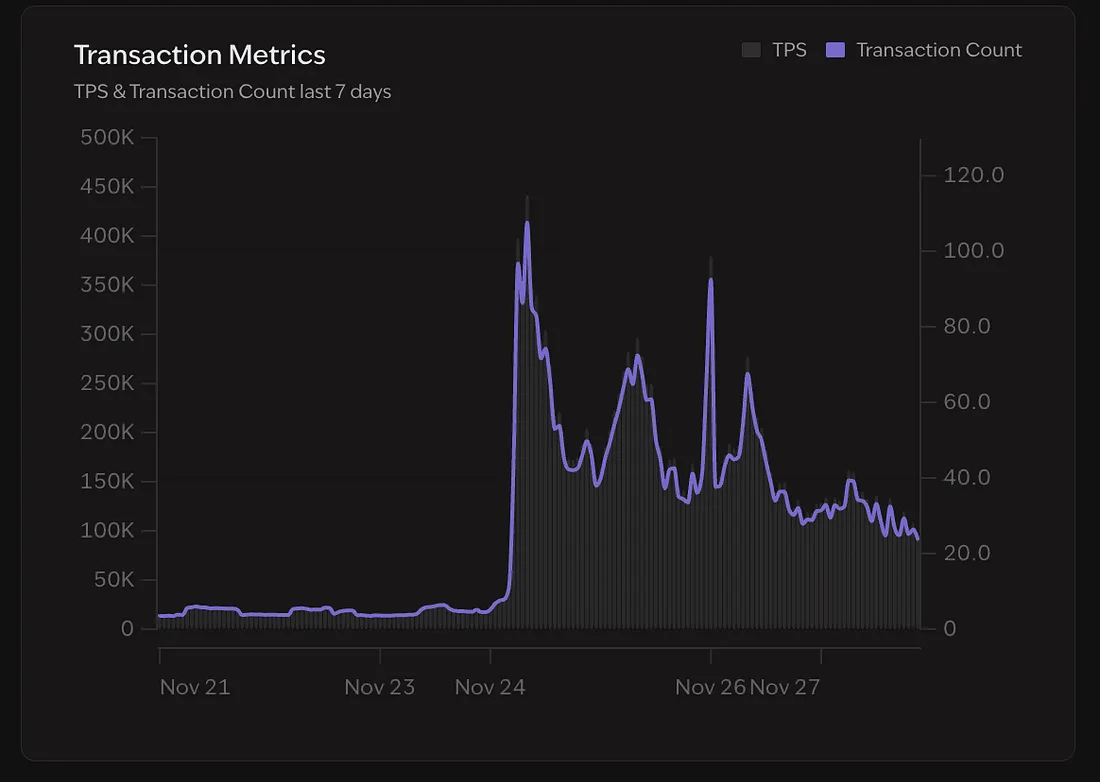Click the 500K left axis label
The width and height of the screenshot is (1100, 782).
[x=107, y=138]
